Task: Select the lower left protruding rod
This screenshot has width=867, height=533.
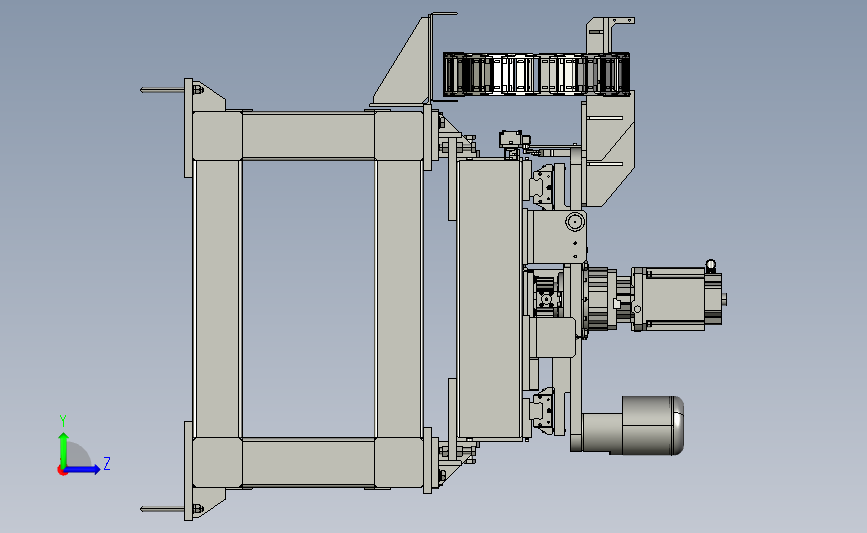Action: (162, 509)
